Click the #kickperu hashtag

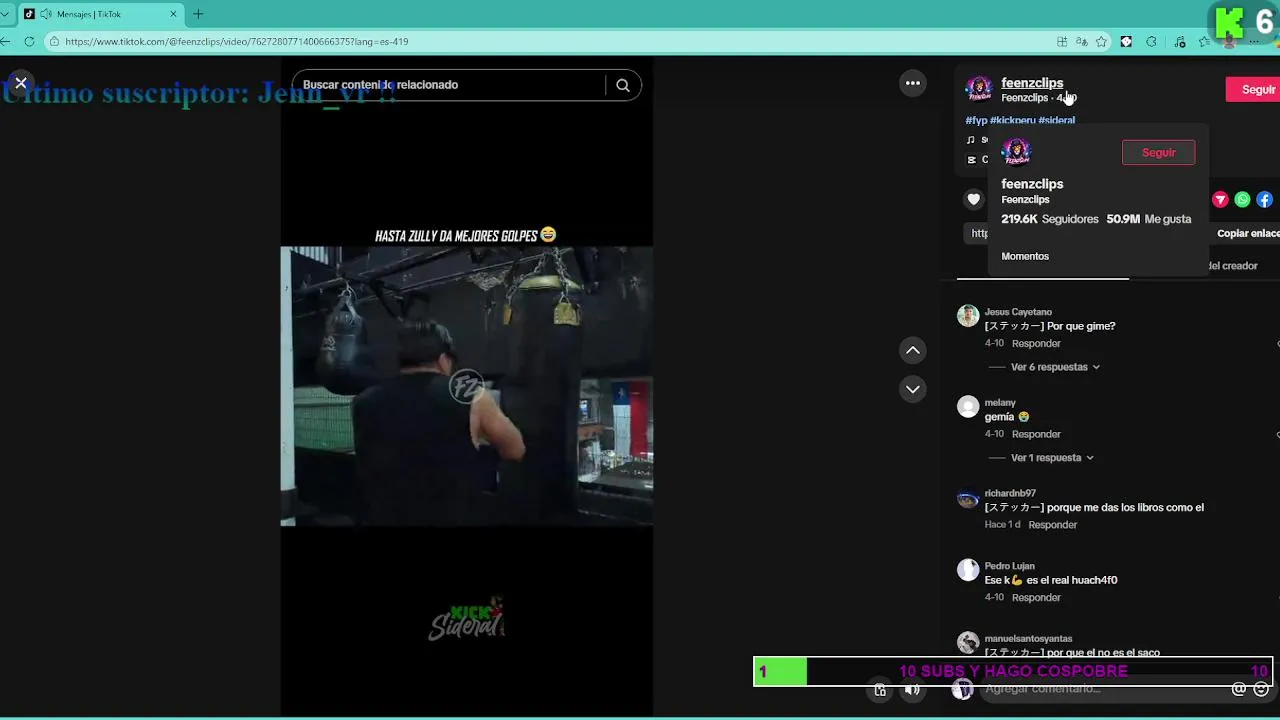click(x=1012, y=120)
